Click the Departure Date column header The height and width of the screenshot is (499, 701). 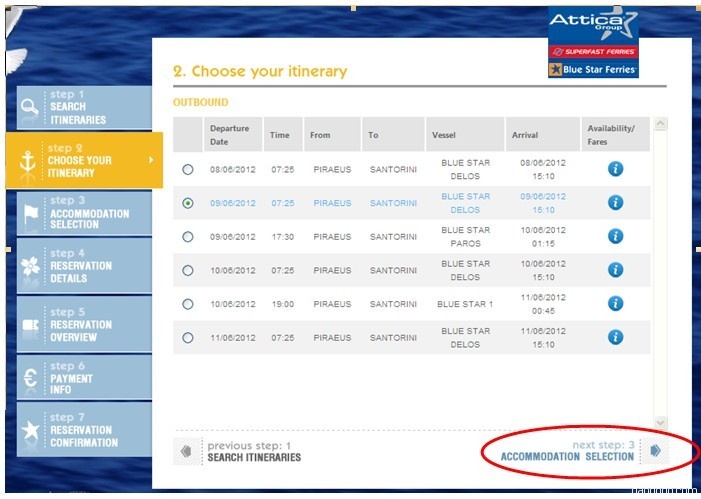[x=233, y=135]
